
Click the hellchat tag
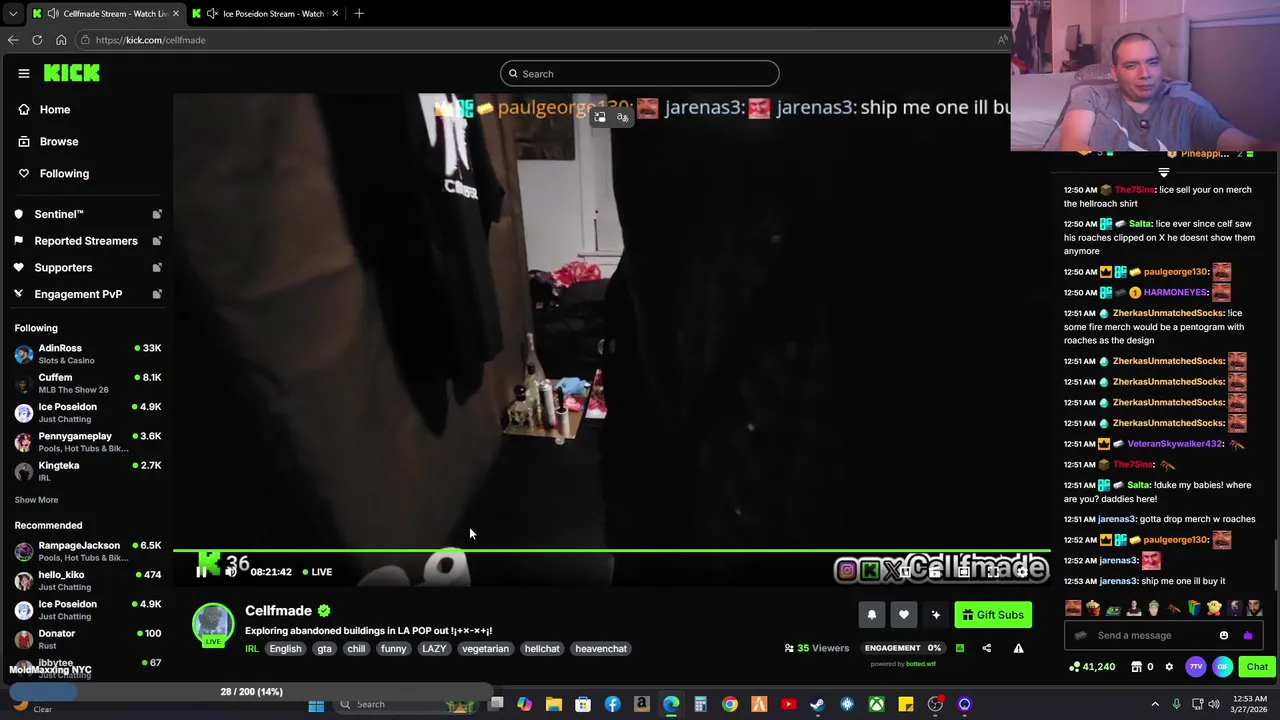point(542,649)
